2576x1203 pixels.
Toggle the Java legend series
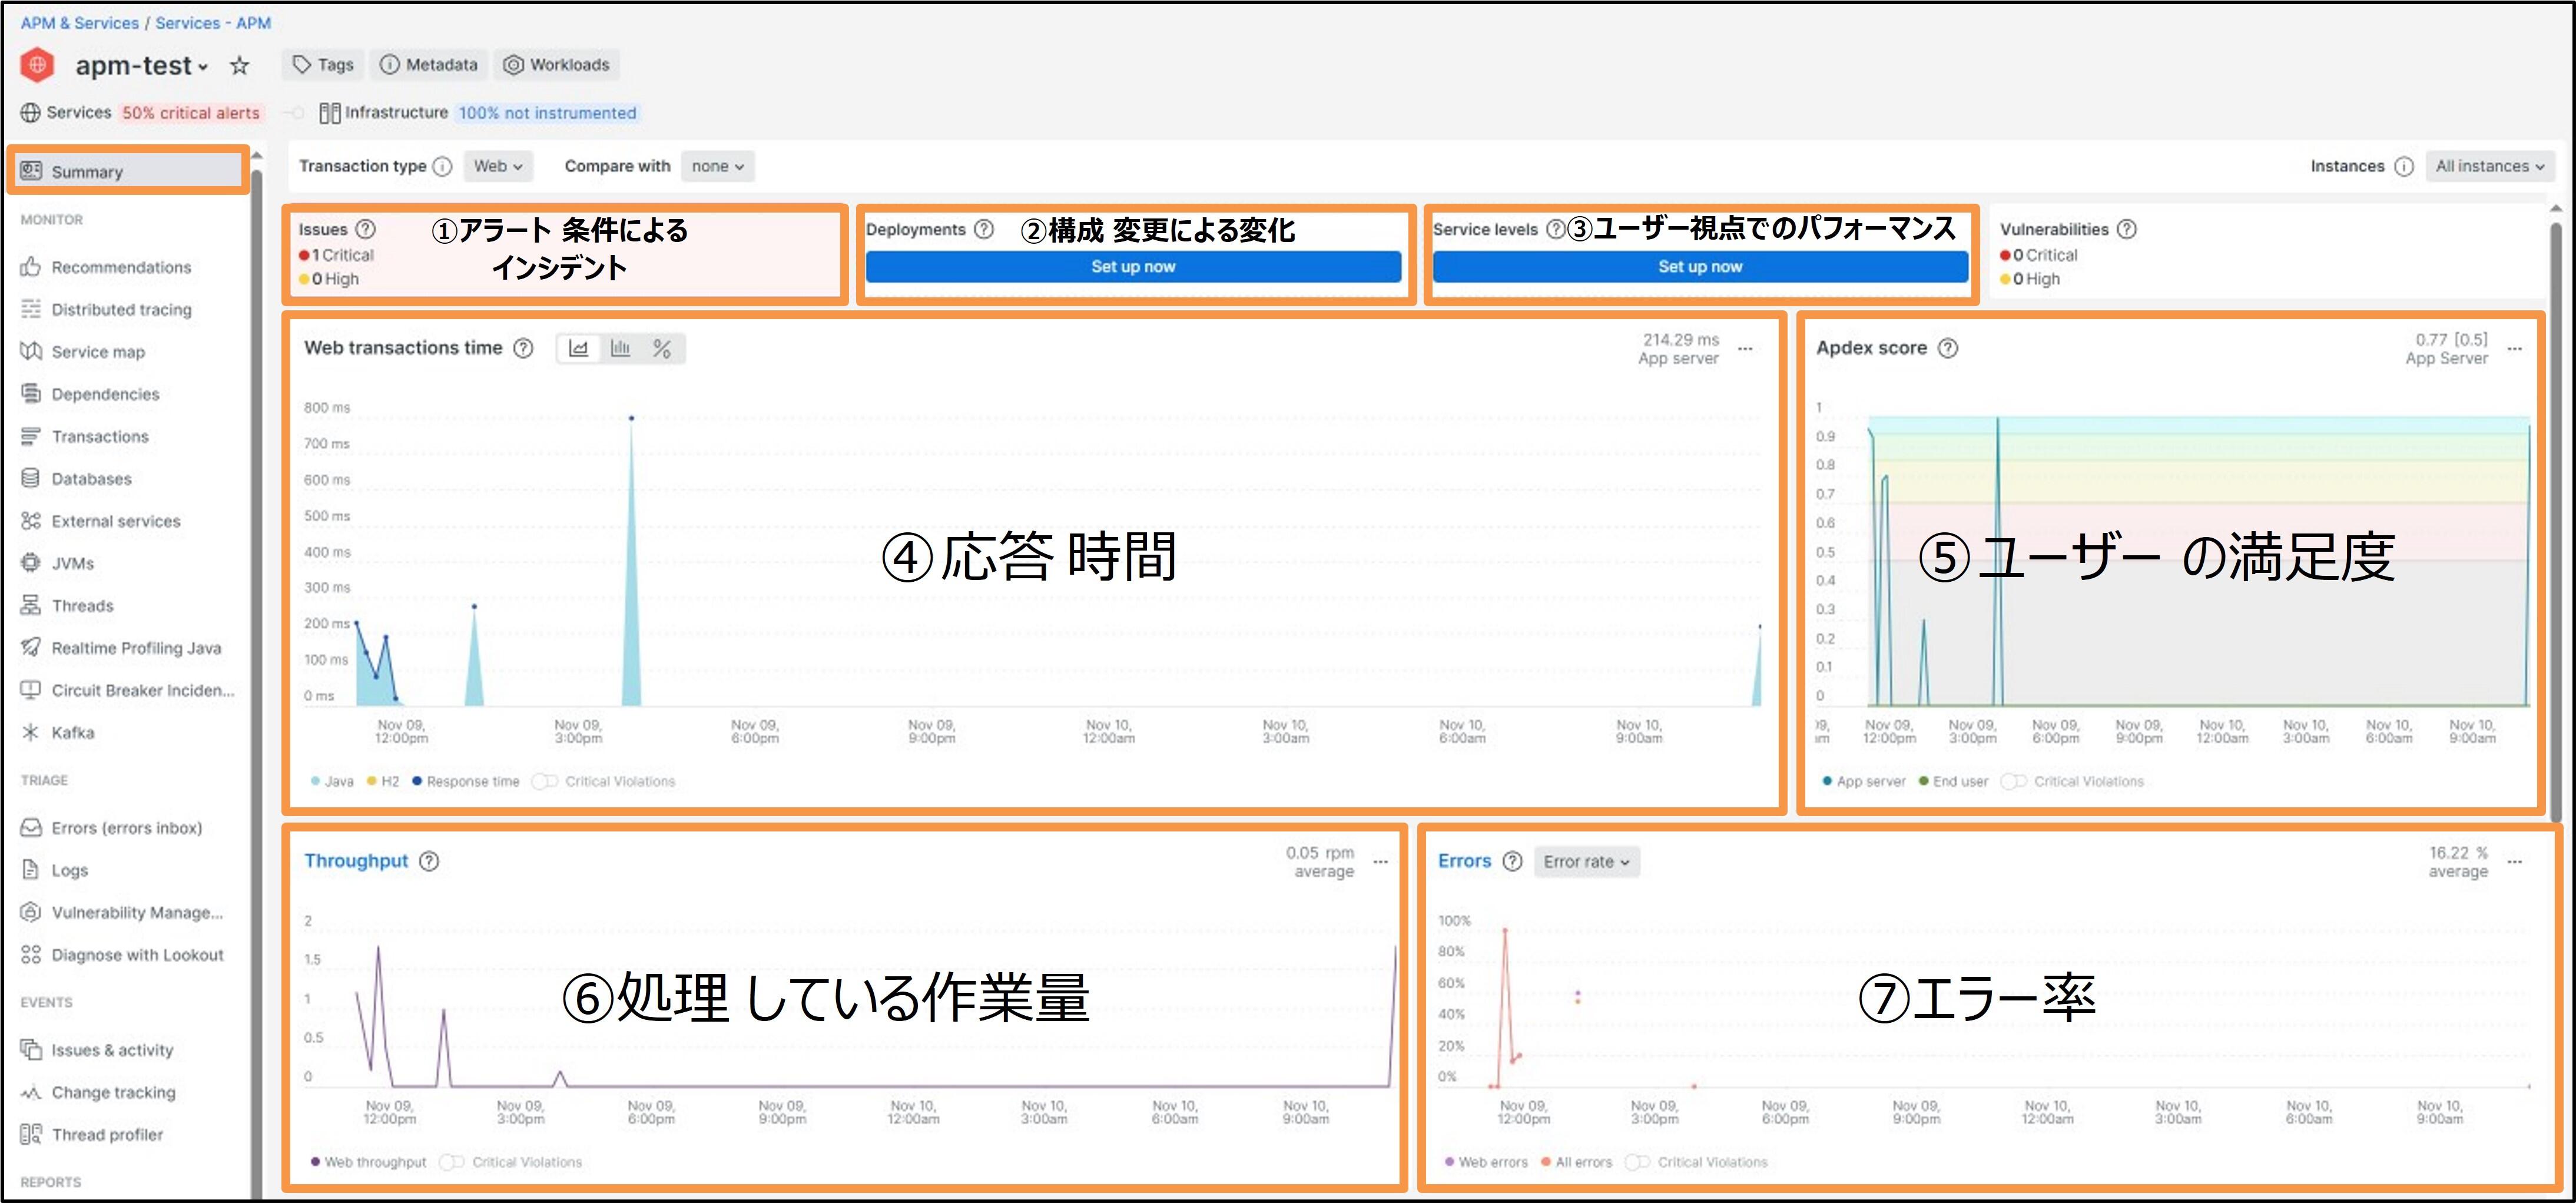(332, 781)
